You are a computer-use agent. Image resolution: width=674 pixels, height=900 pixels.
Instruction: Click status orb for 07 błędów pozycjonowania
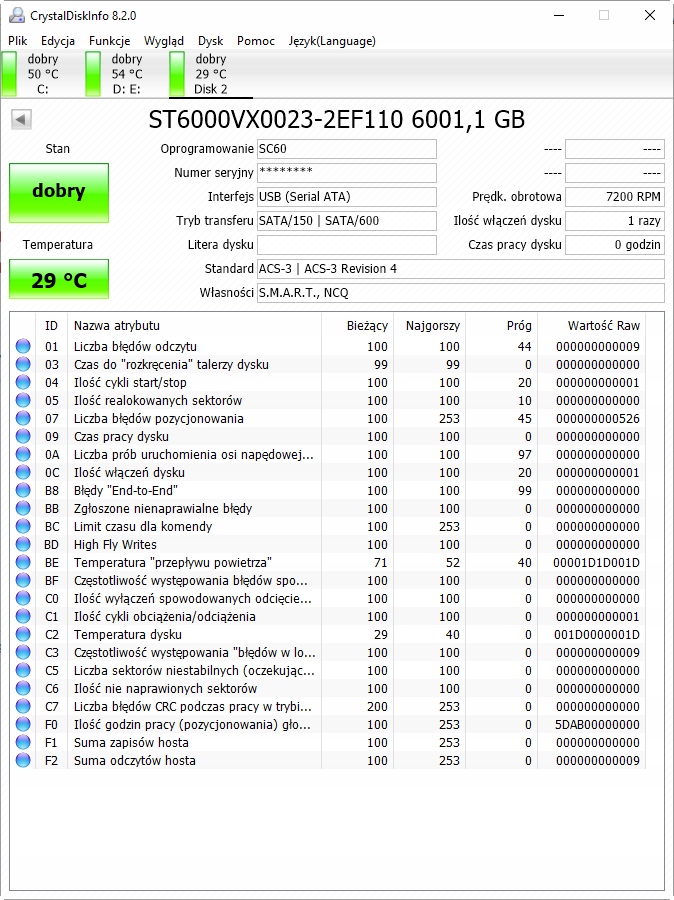tap(23, 418)
